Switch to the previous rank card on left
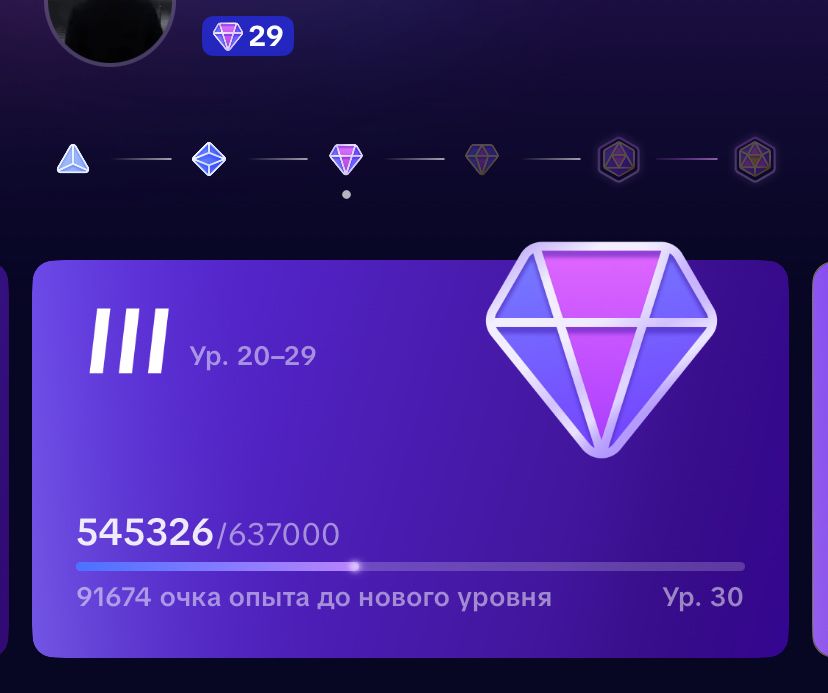Screen dimensions: 828x693 [4, 458]
